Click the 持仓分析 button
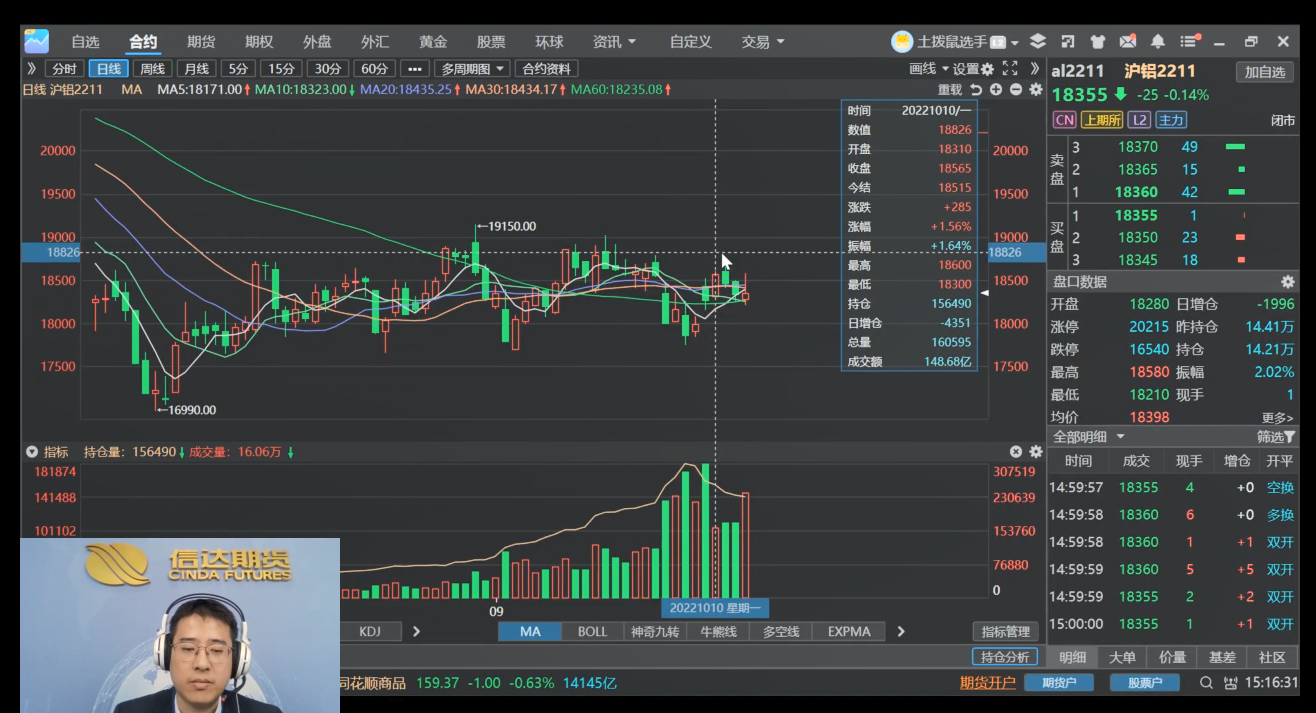1316x713 pixels. coord(1004,657)
